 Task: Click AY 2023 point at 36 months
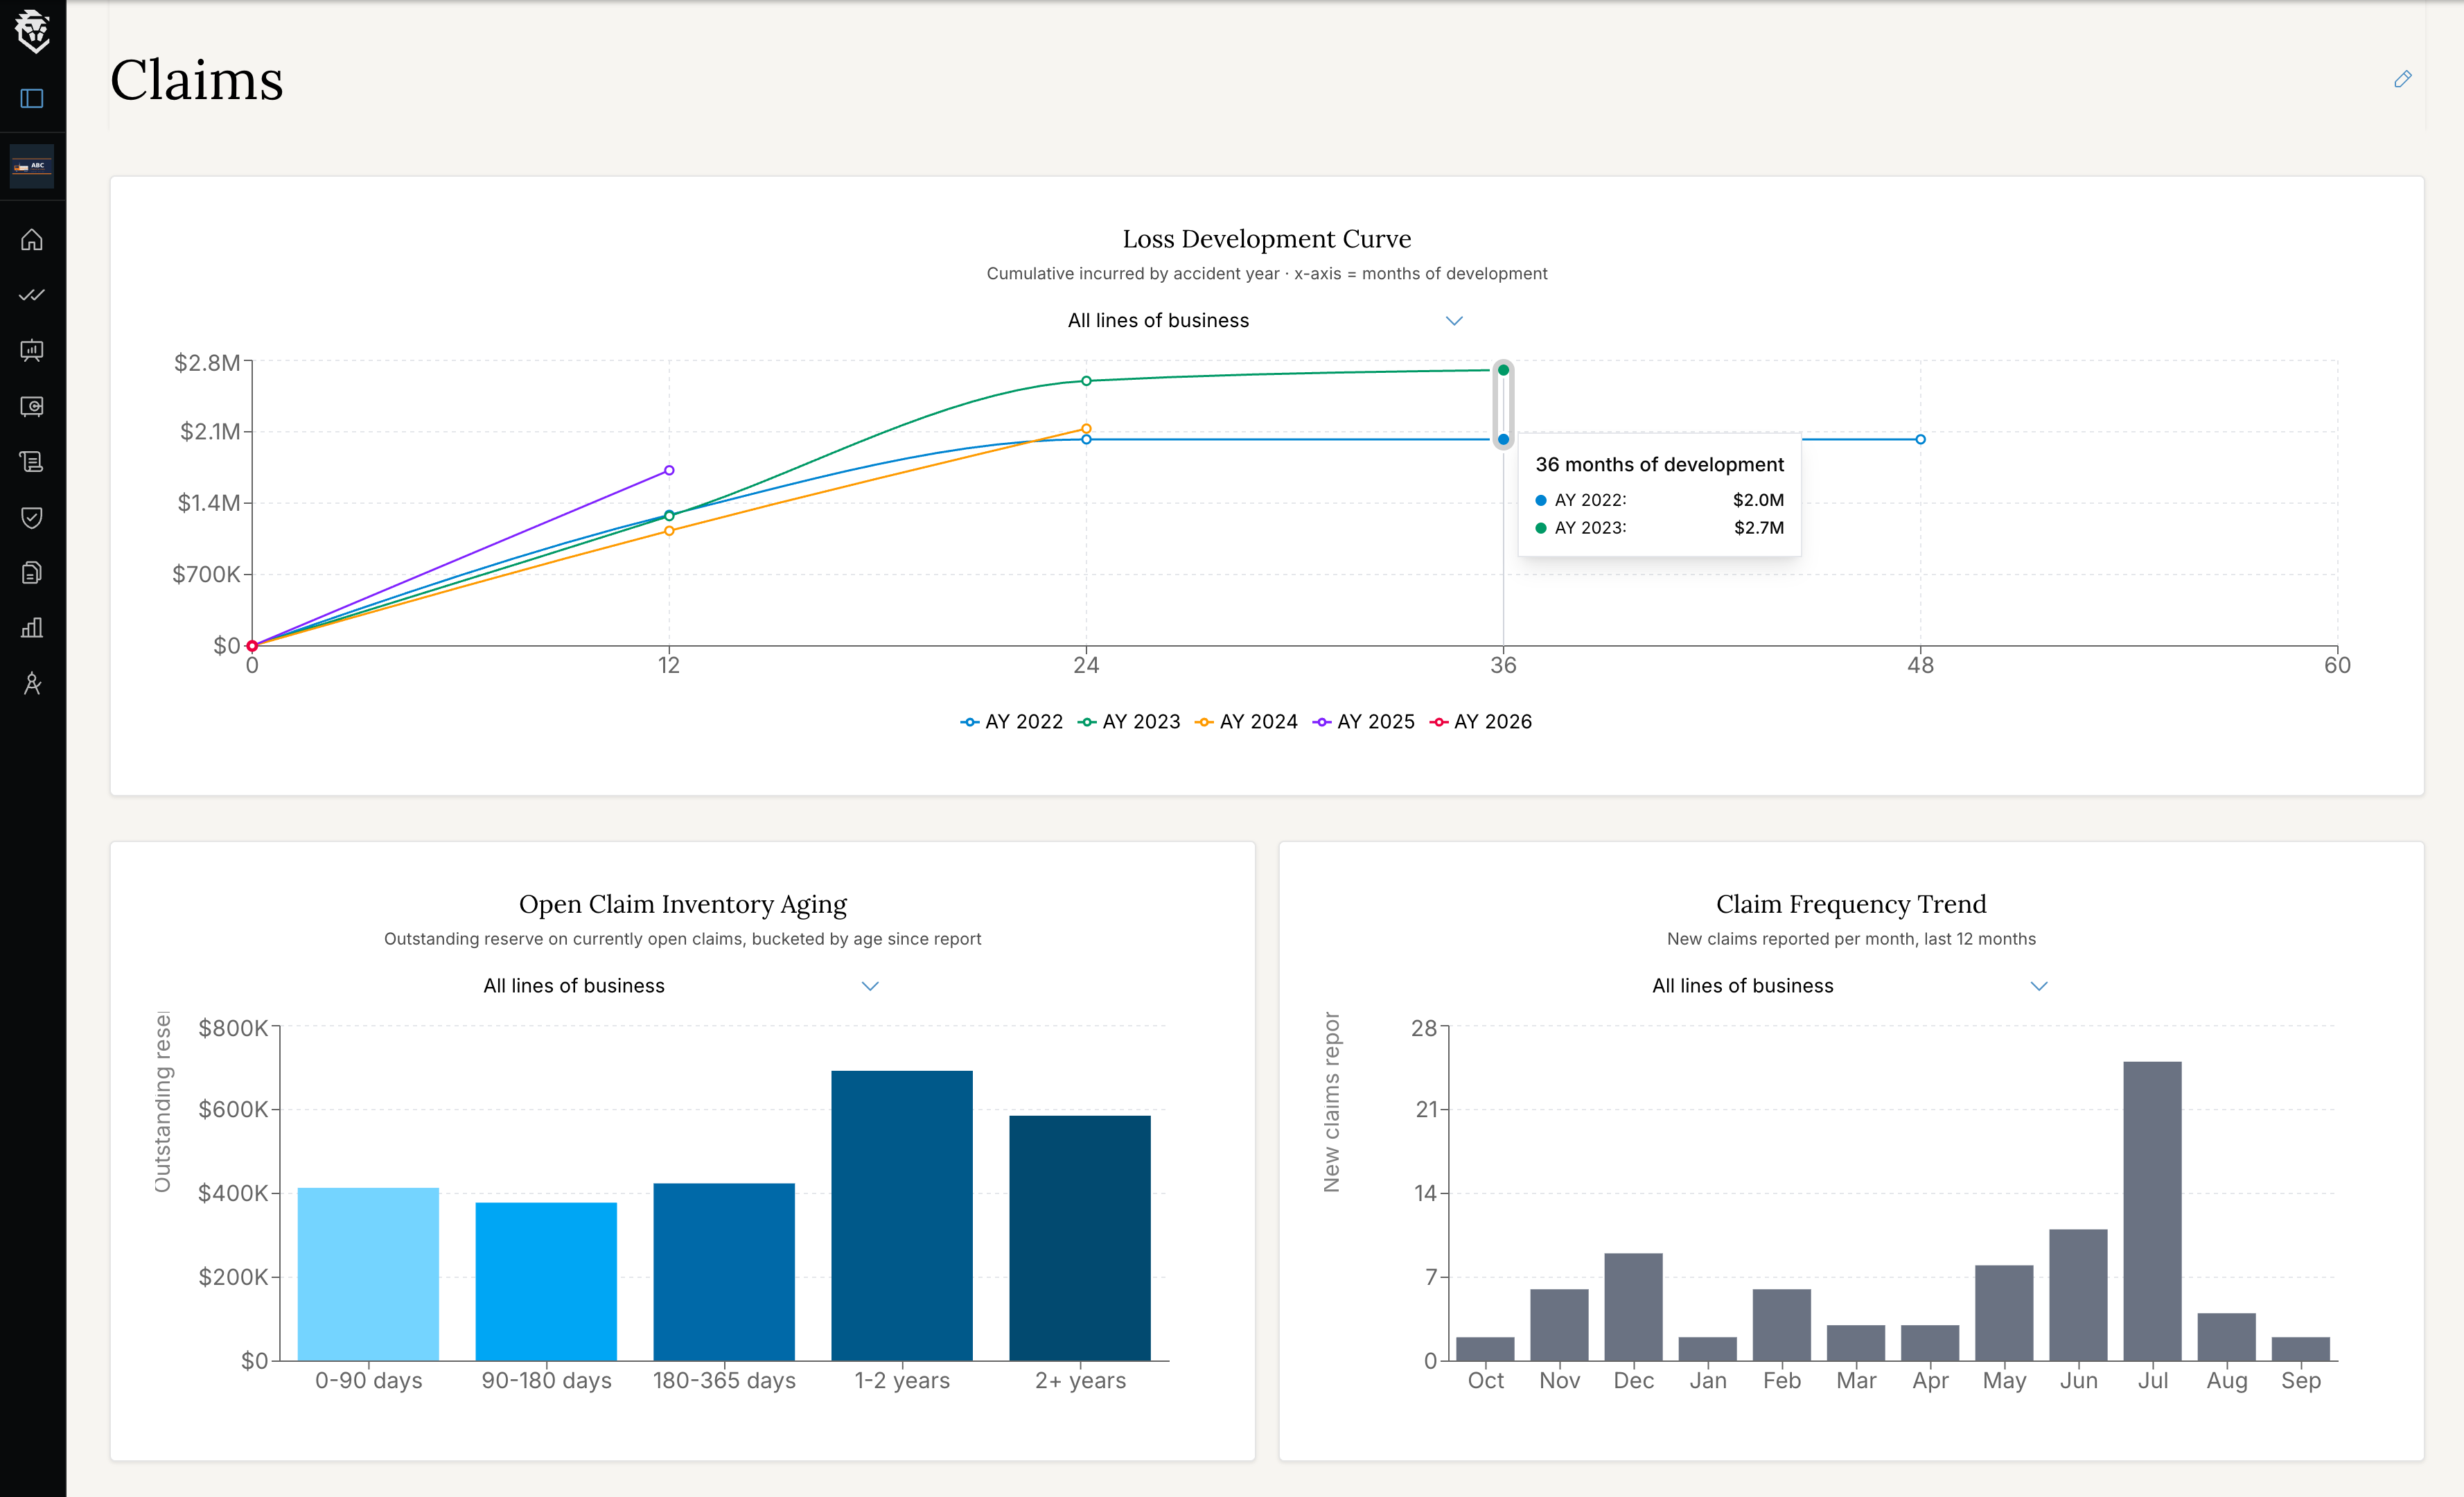[x=1503, y=370]
